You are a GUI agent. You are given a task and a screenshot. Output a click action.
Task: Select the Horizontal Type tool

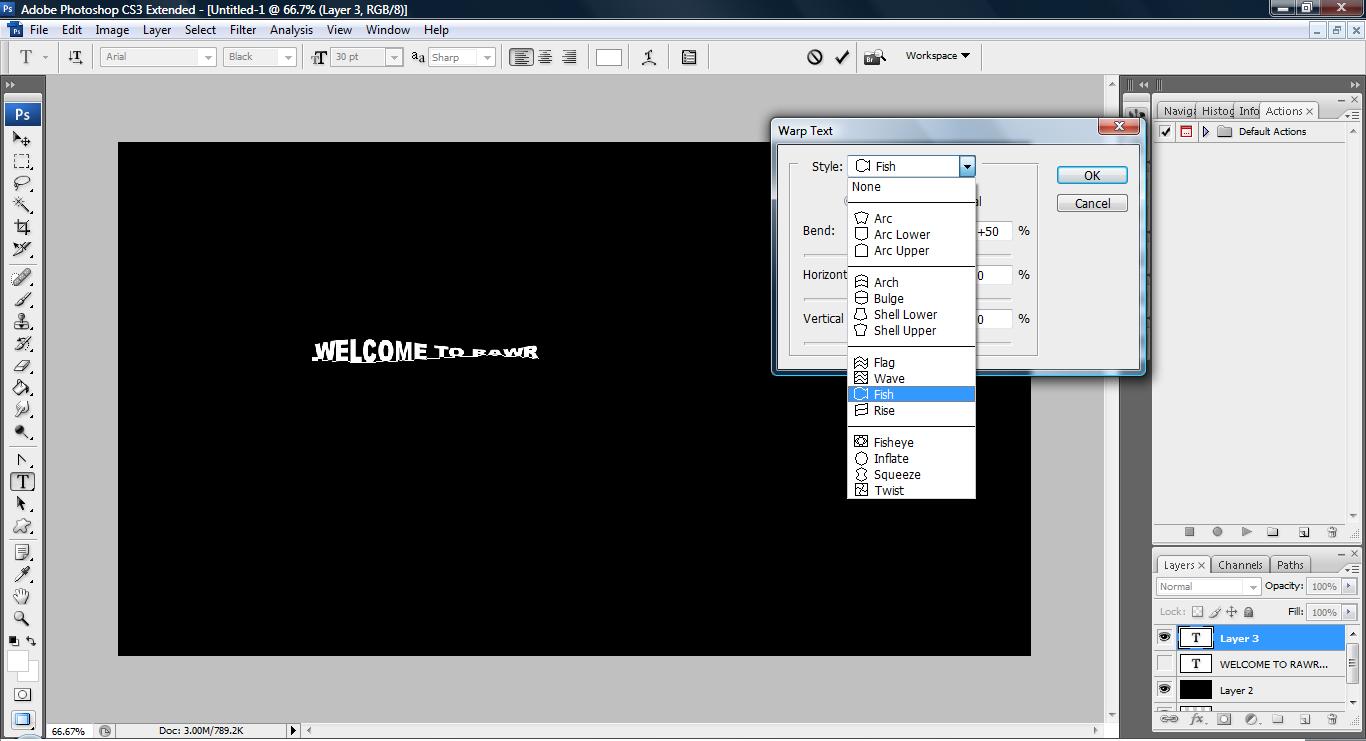pyautogui.click(x=22, y=481)
